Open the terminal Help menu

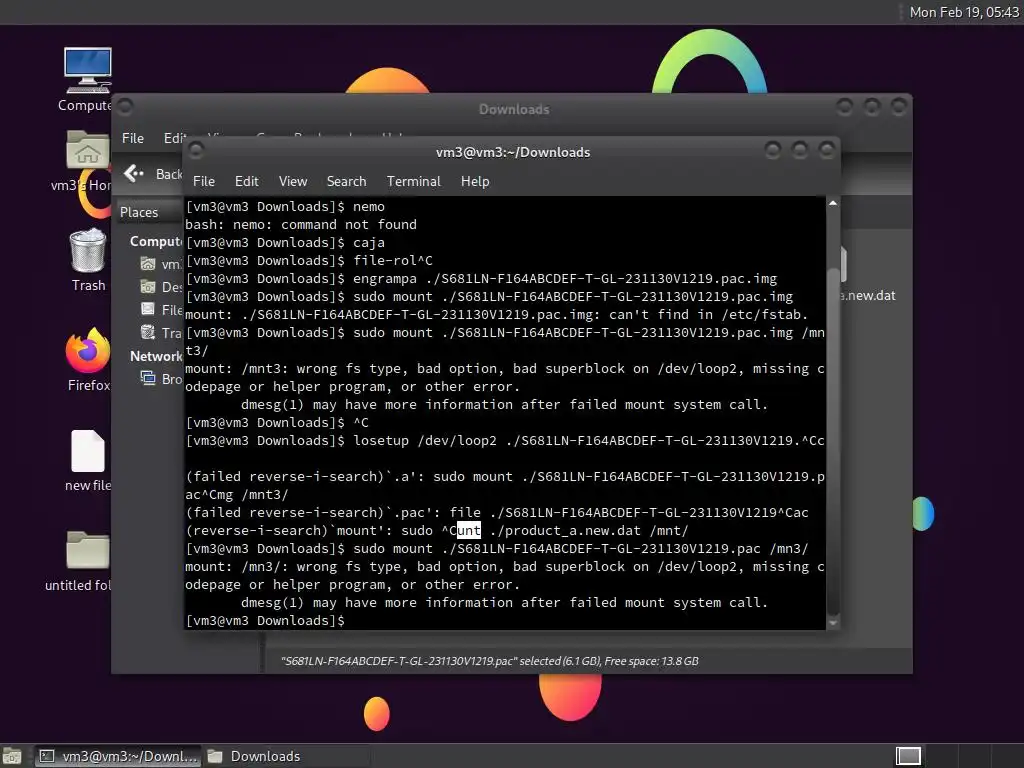tap(475, 181)
